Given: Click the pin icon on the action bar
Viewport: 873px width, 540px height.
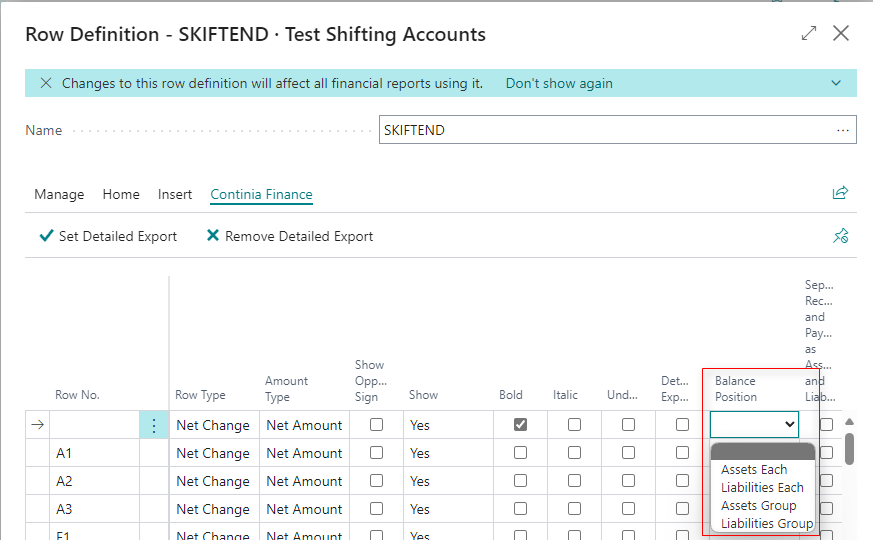Looking at the screenshot, I should point(840,236).
